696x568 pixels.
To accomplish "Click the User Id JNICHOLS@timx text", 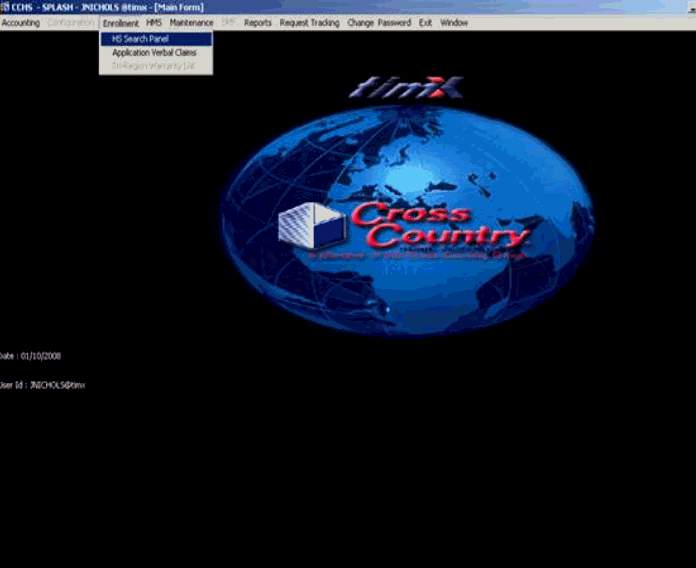I will [x=42, y=385].
